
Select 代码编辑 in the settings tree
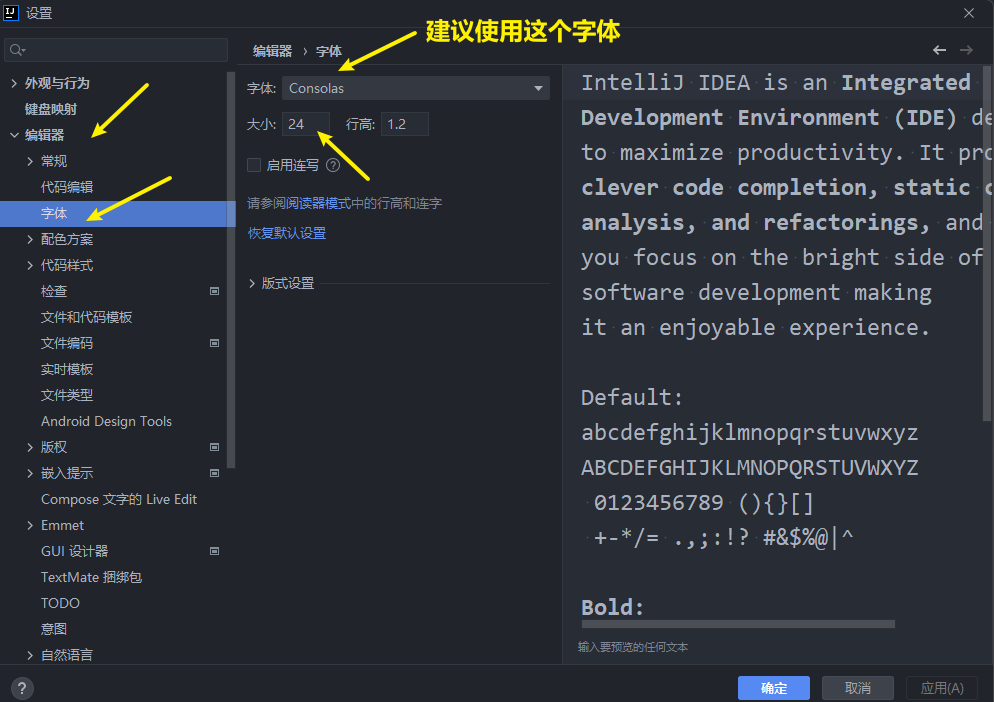[67, 187]
